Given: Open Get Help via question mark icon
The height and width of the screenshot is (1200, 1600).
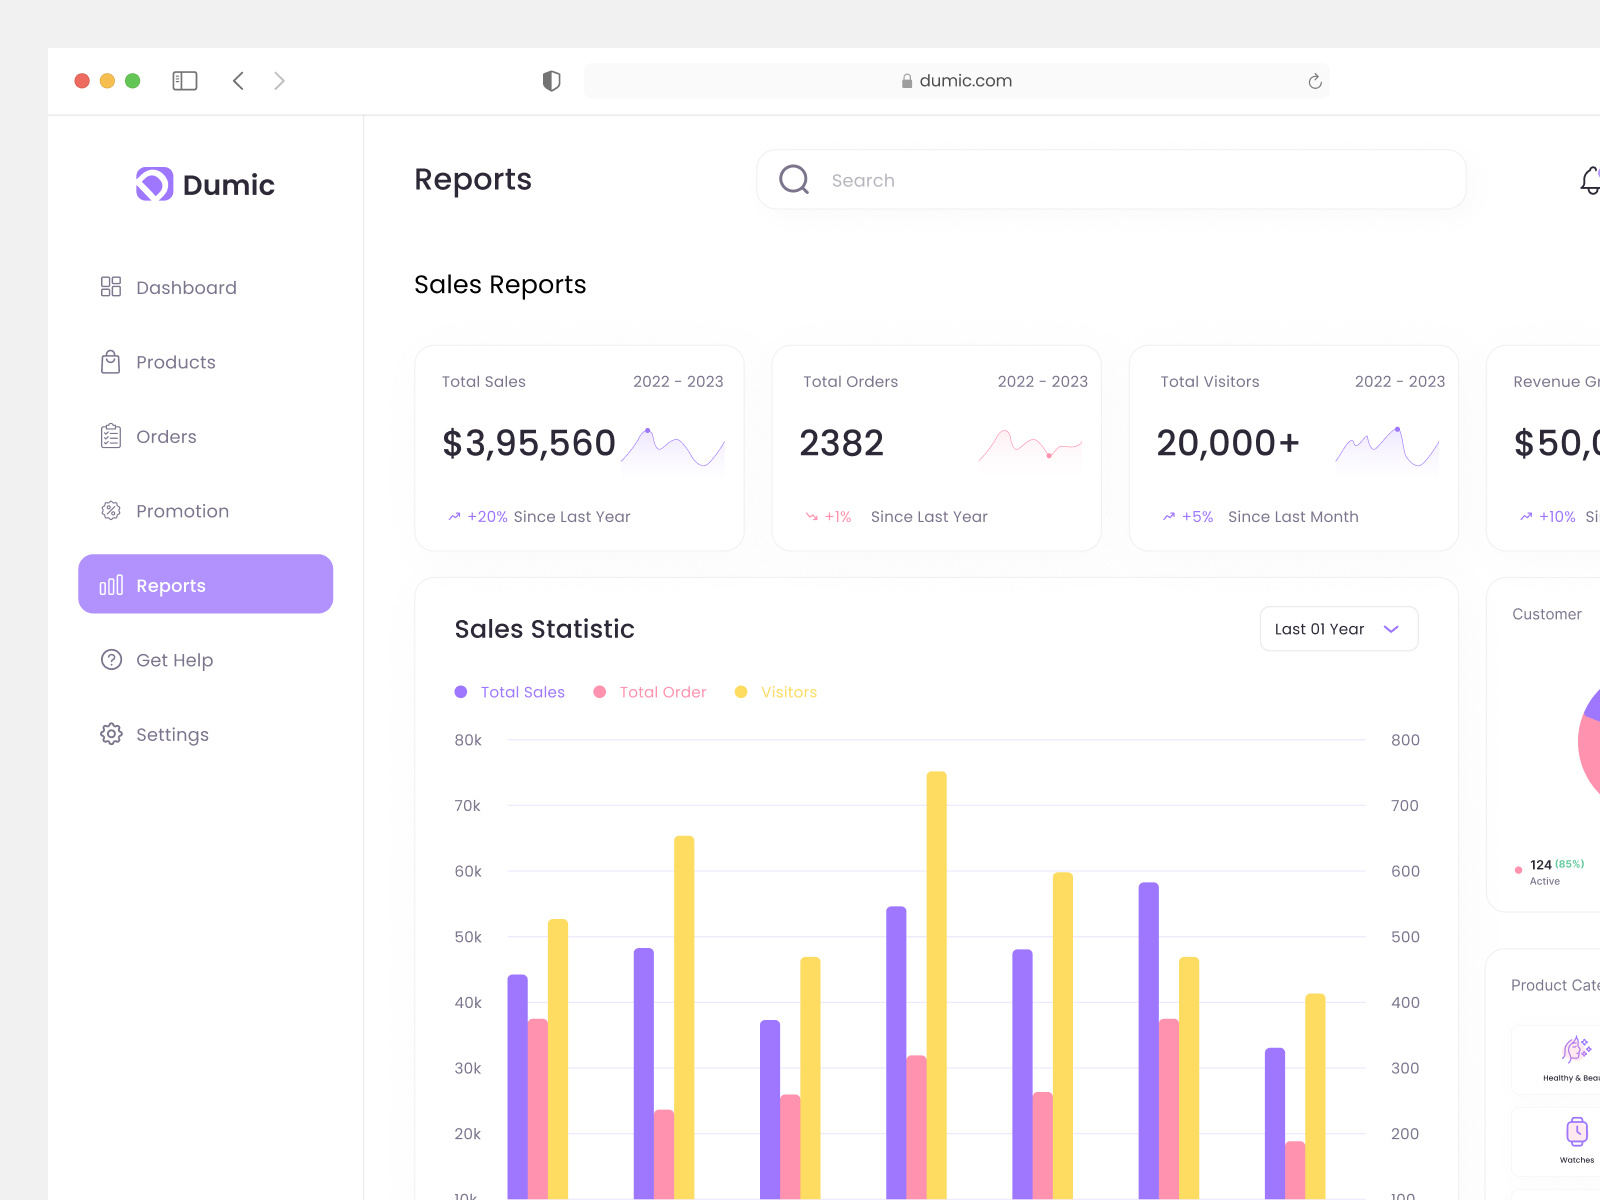Looking at the screenshot, I should click(111, 659).
